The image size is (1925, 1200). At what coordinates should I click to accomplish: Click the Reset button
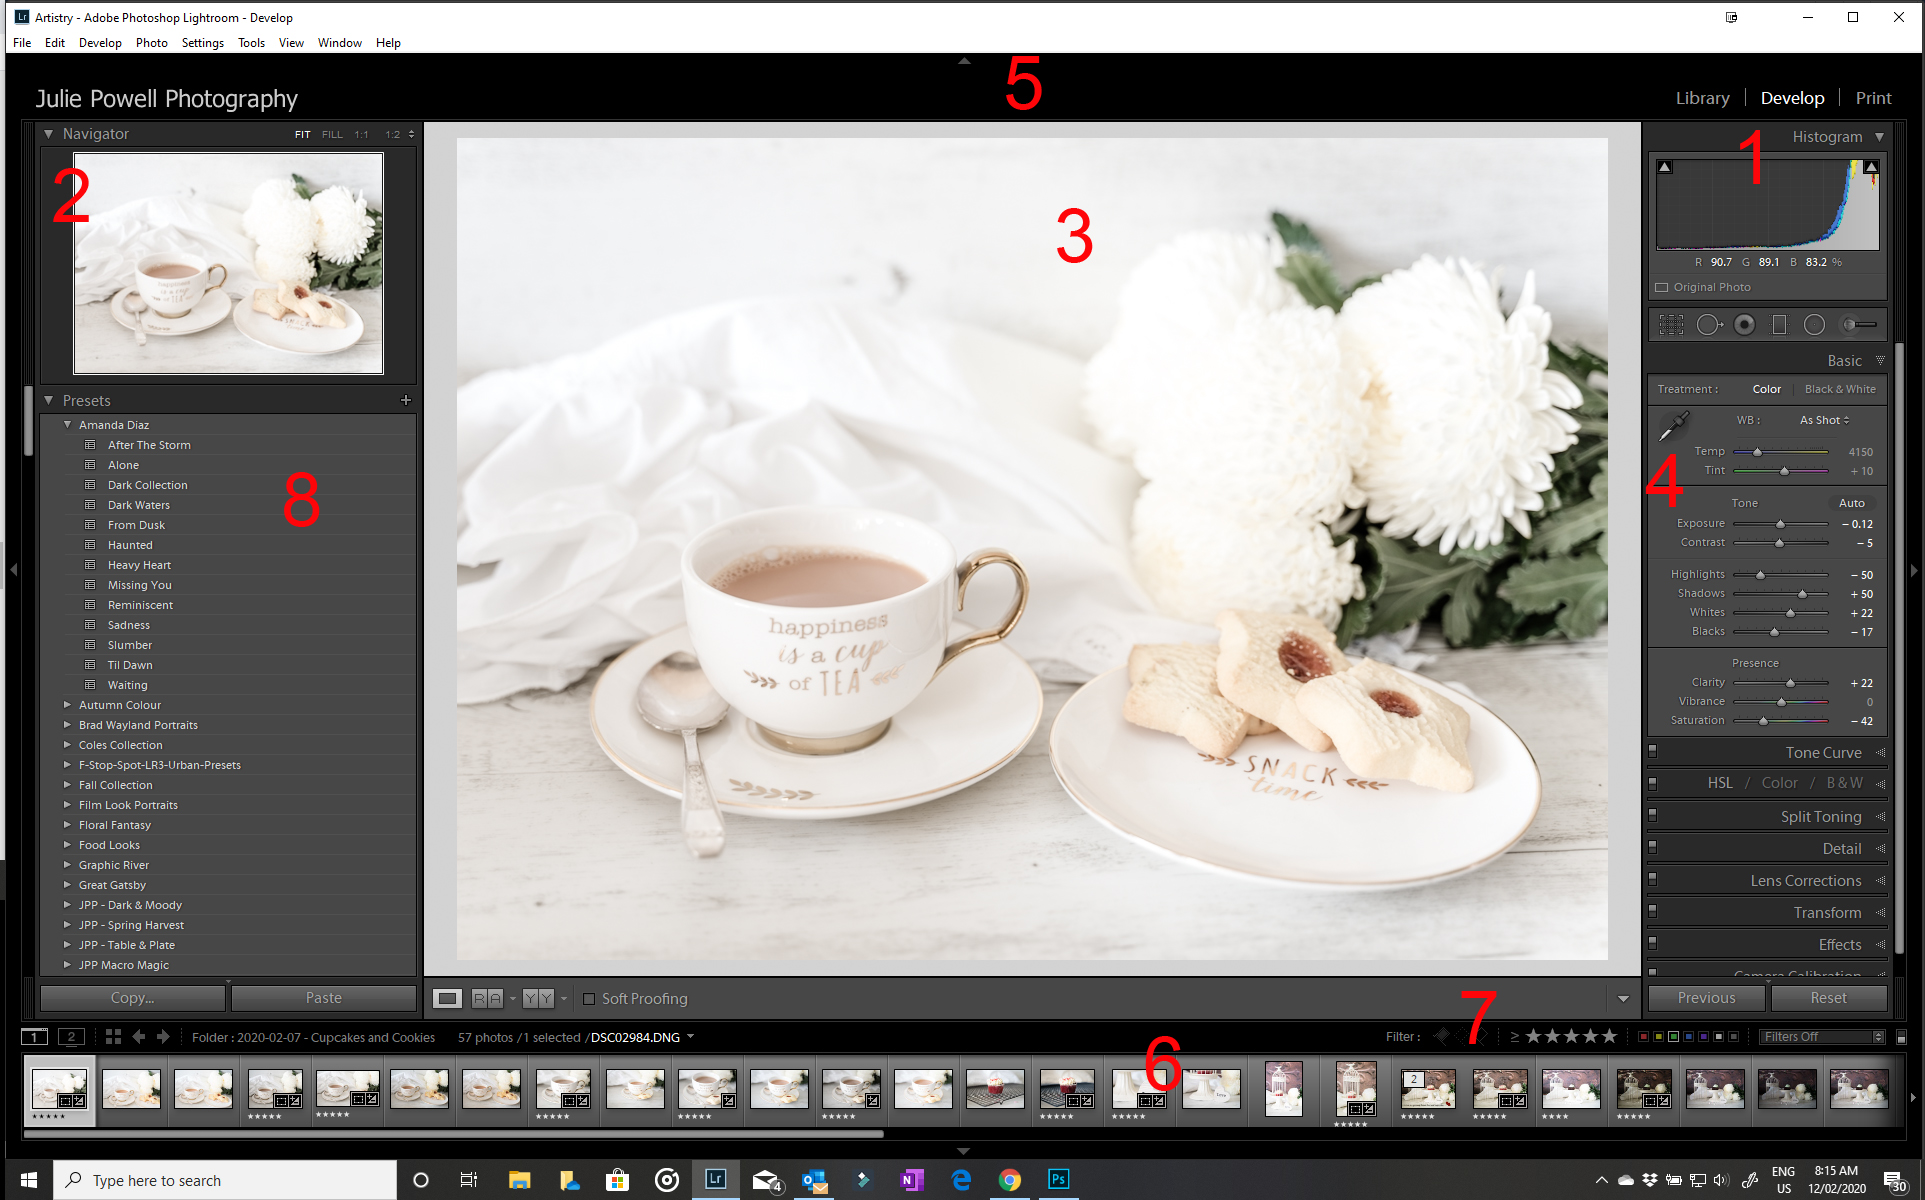click(x=1829, y=998)
